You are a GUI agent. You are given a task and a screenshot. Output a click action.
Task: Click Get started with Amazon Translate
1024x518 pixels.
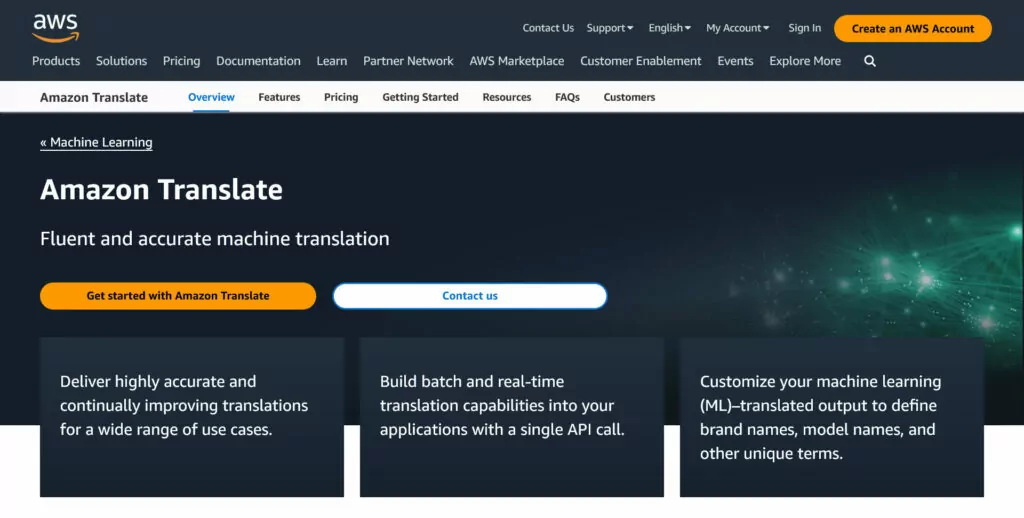[x=178, y=296]
